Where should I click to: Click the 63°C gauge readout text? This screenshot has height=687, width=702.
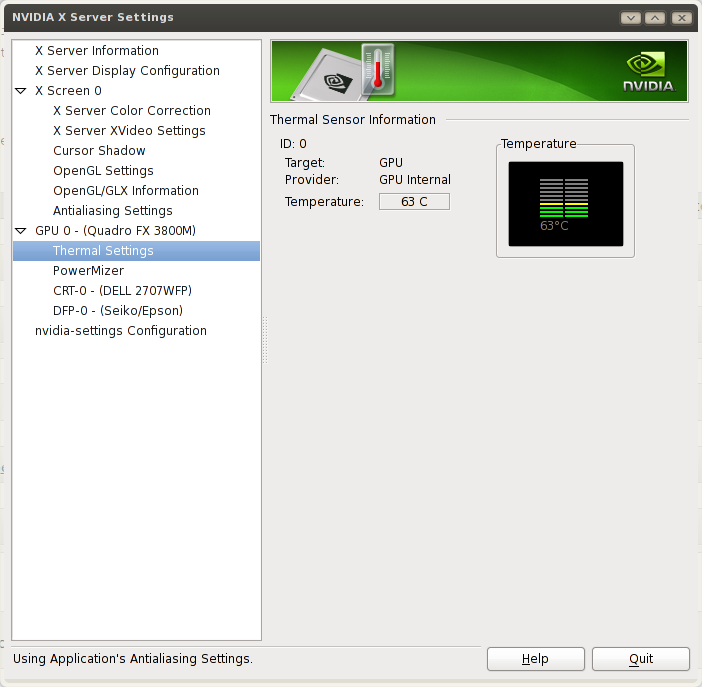554,226
